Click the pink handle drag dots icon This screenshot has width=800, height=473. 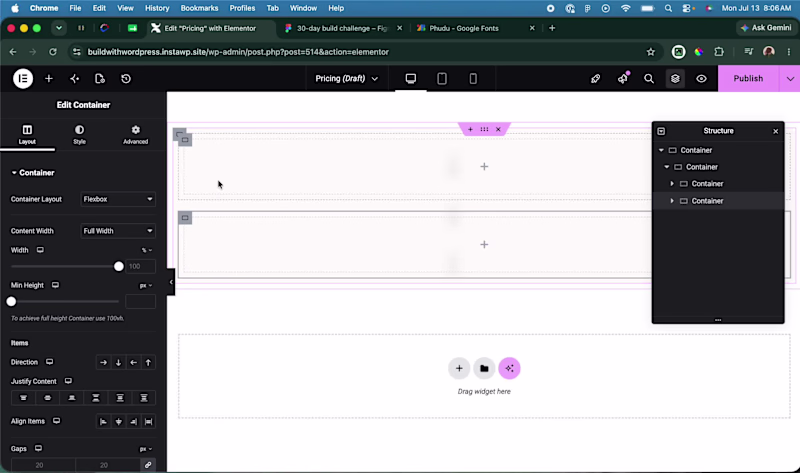pyautogui.click(x=484, y=129)
